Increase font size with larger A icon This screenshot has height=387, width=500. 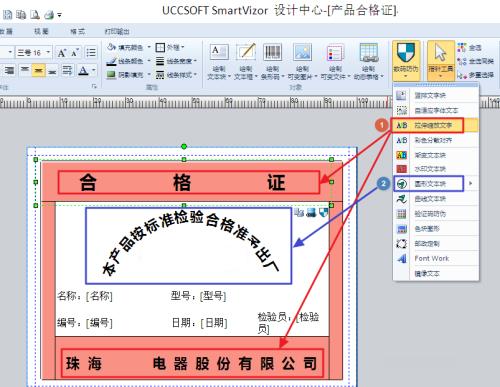click(x=62, y=53)
